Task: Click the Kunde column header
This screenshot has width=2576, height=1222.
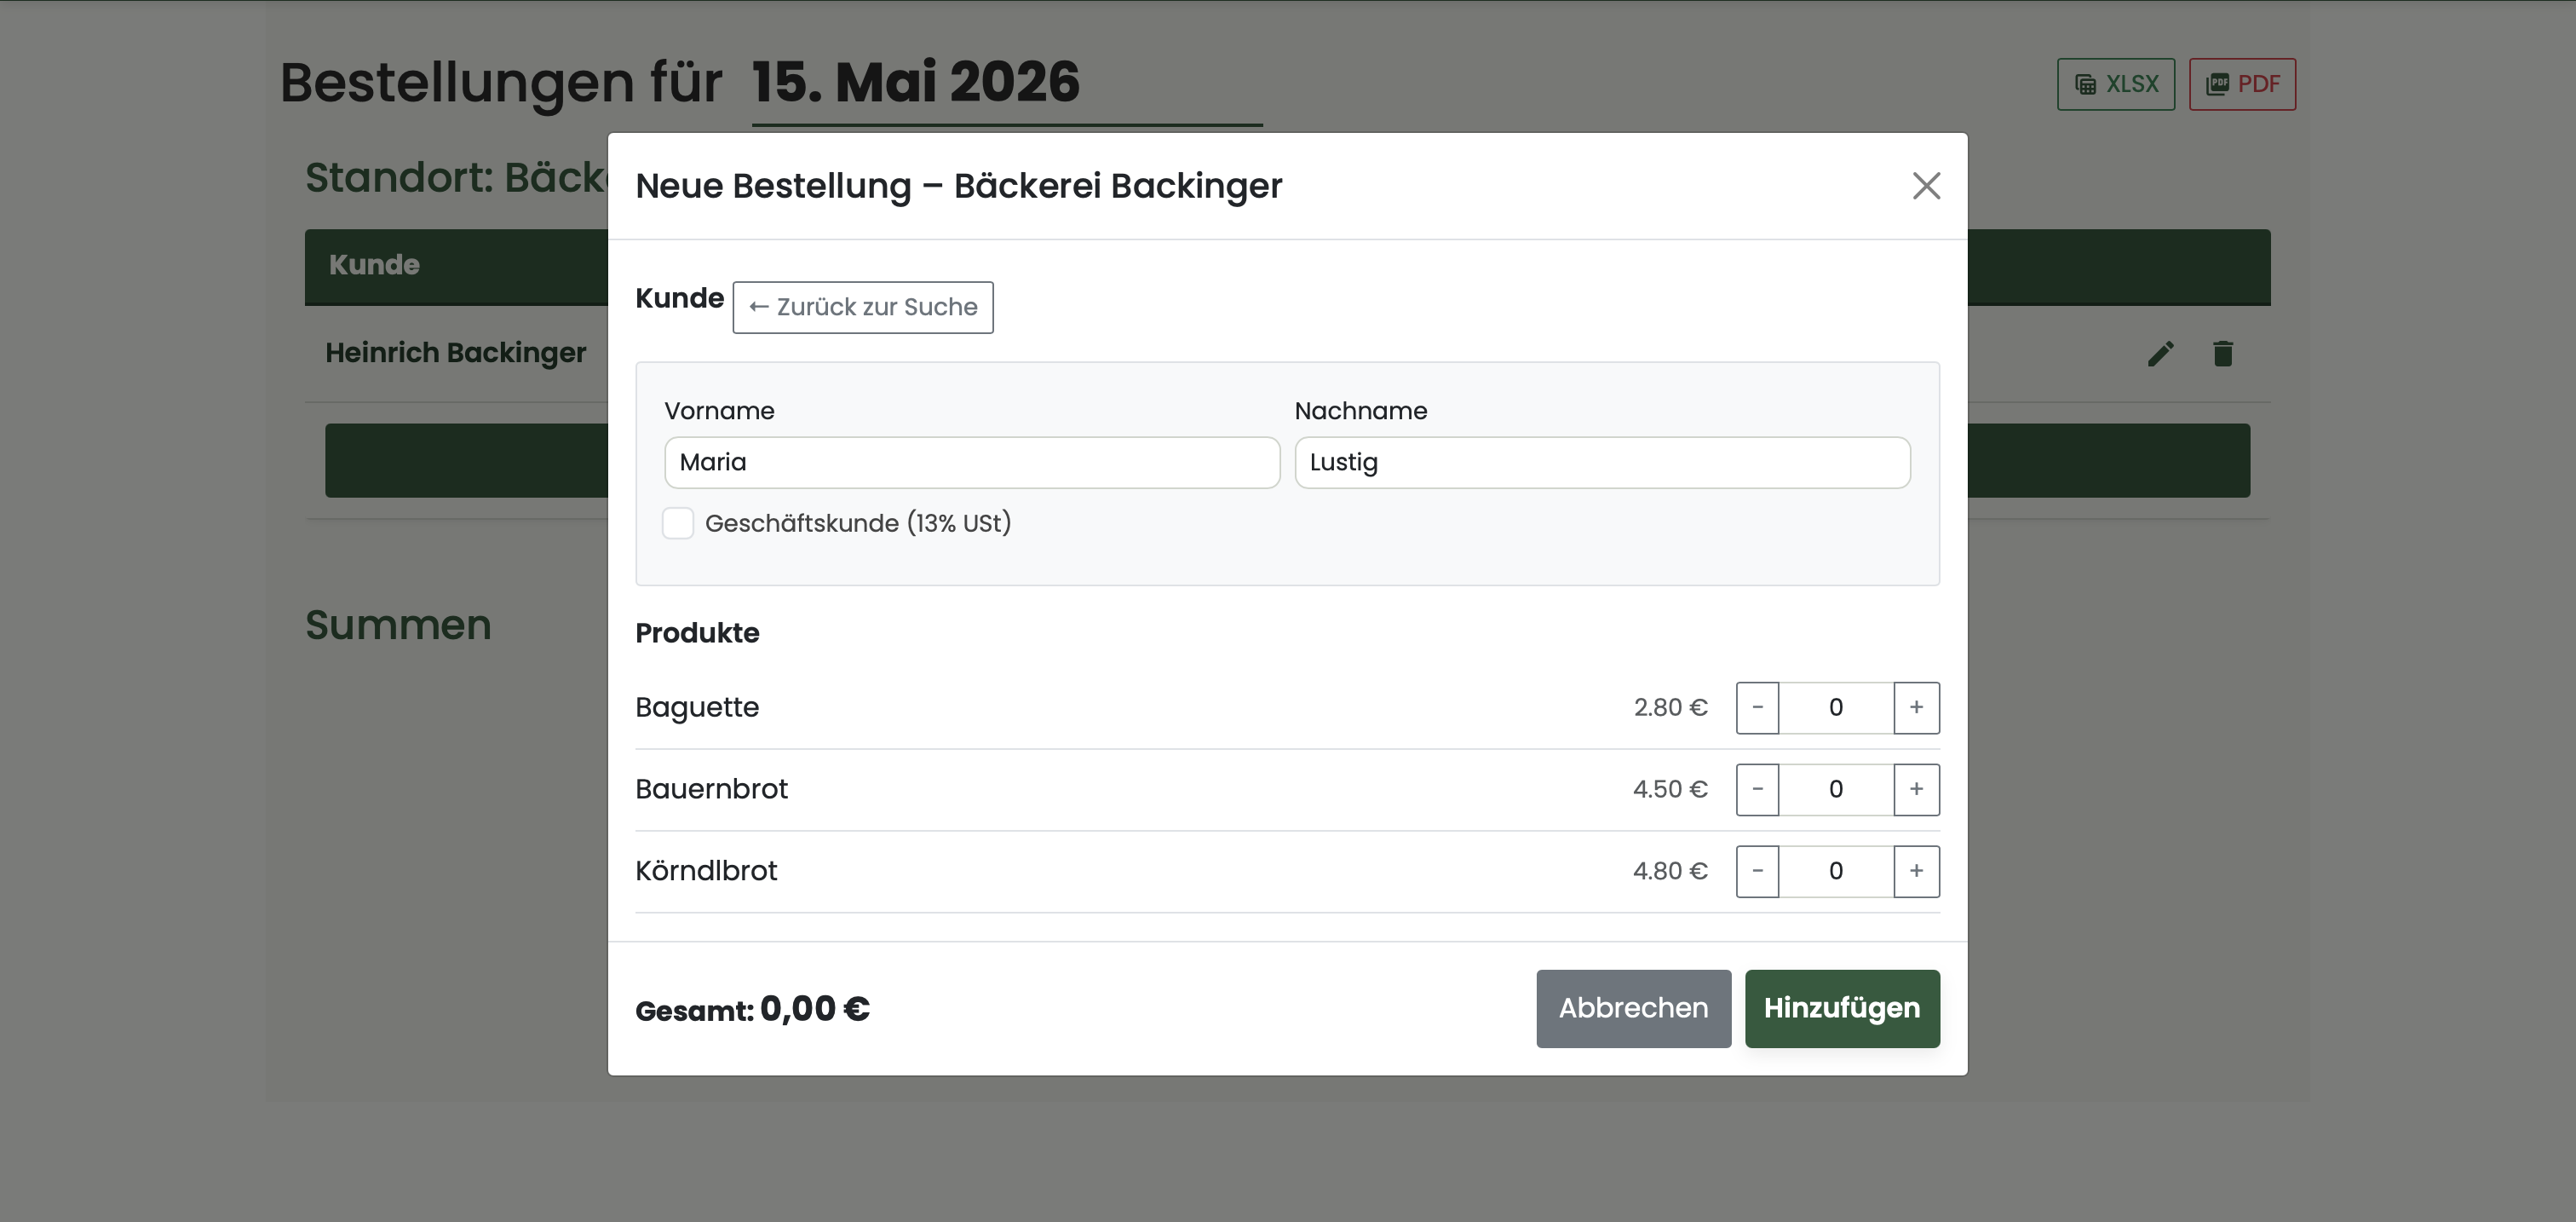Action: pos(374,265)
